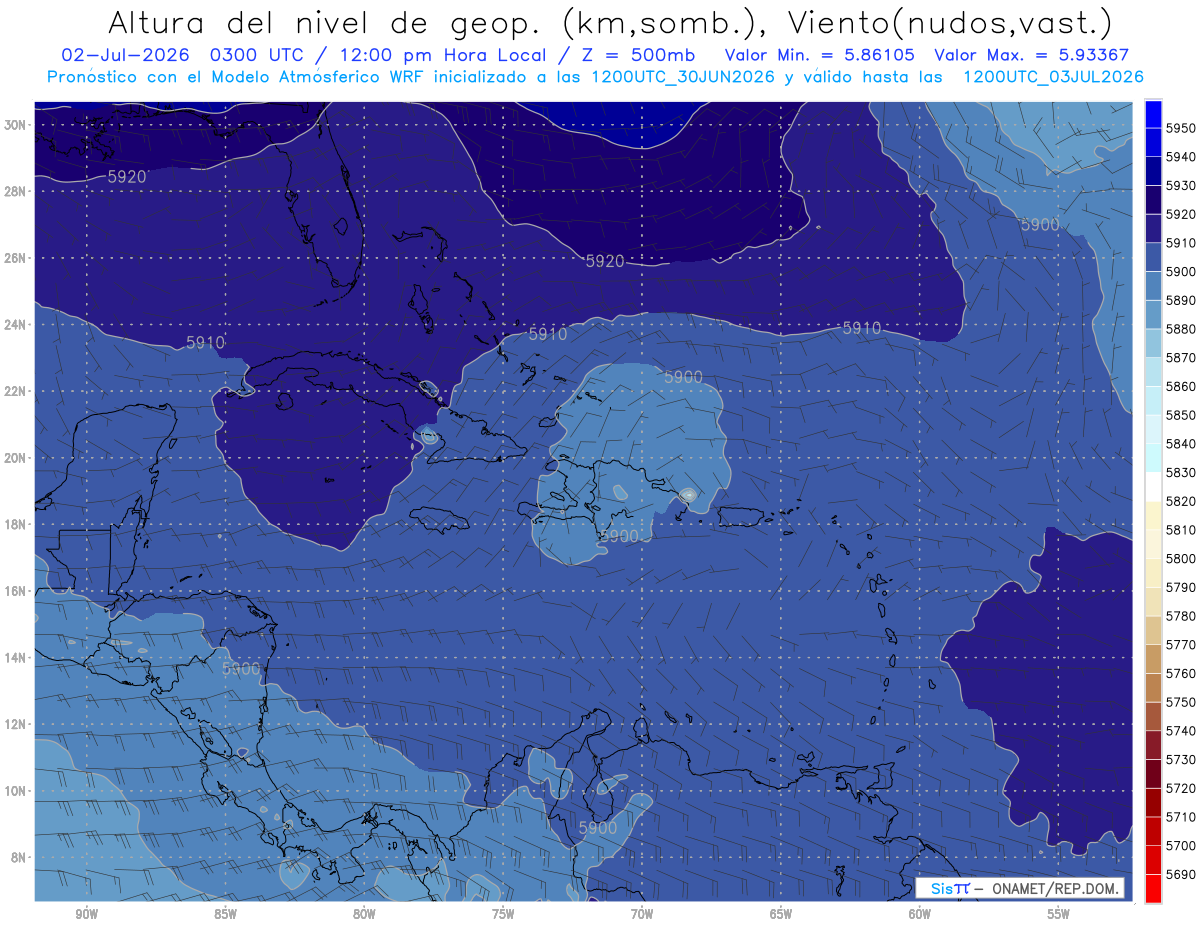Click the legend label 5930
The height and width of the screenshot is (927, 1200).
[1180, 185]
